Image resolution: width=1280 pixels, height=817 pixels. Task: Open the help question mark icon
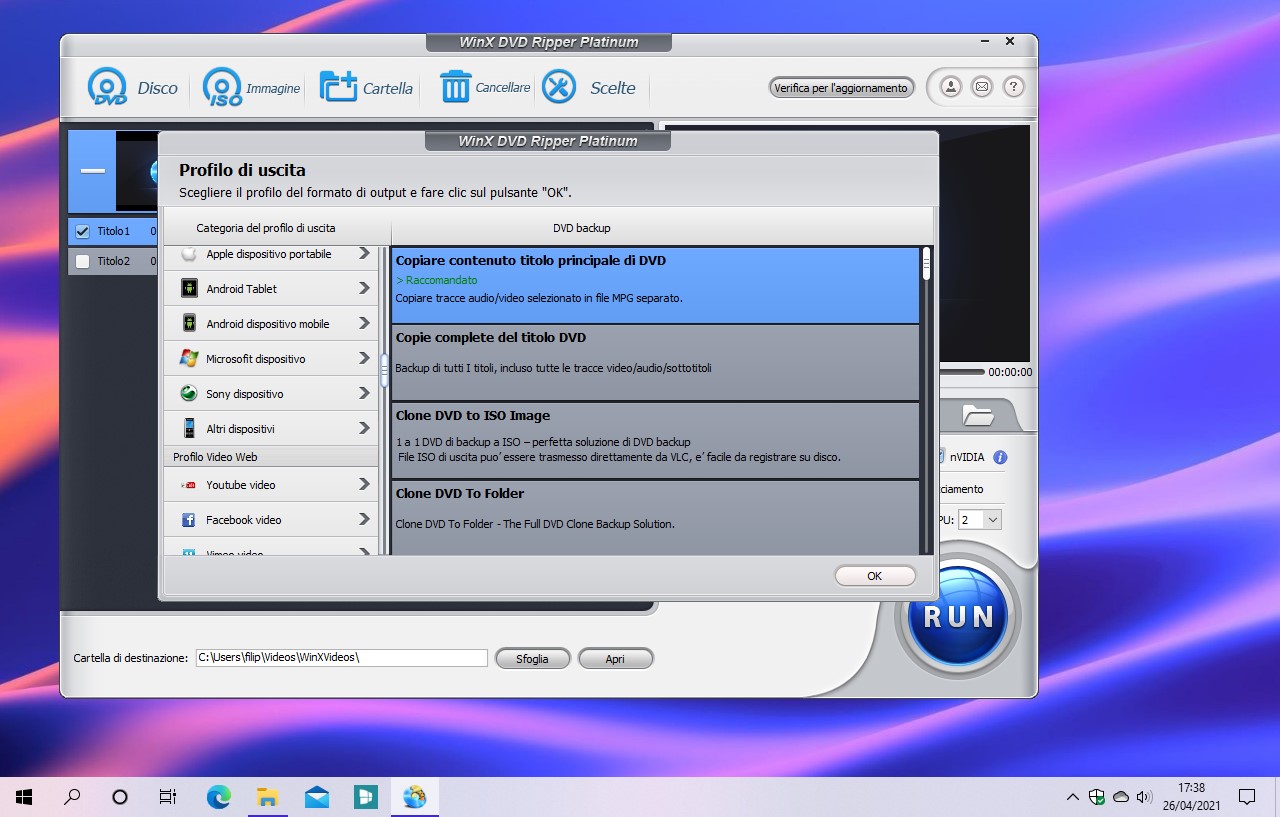point(1013,87)
